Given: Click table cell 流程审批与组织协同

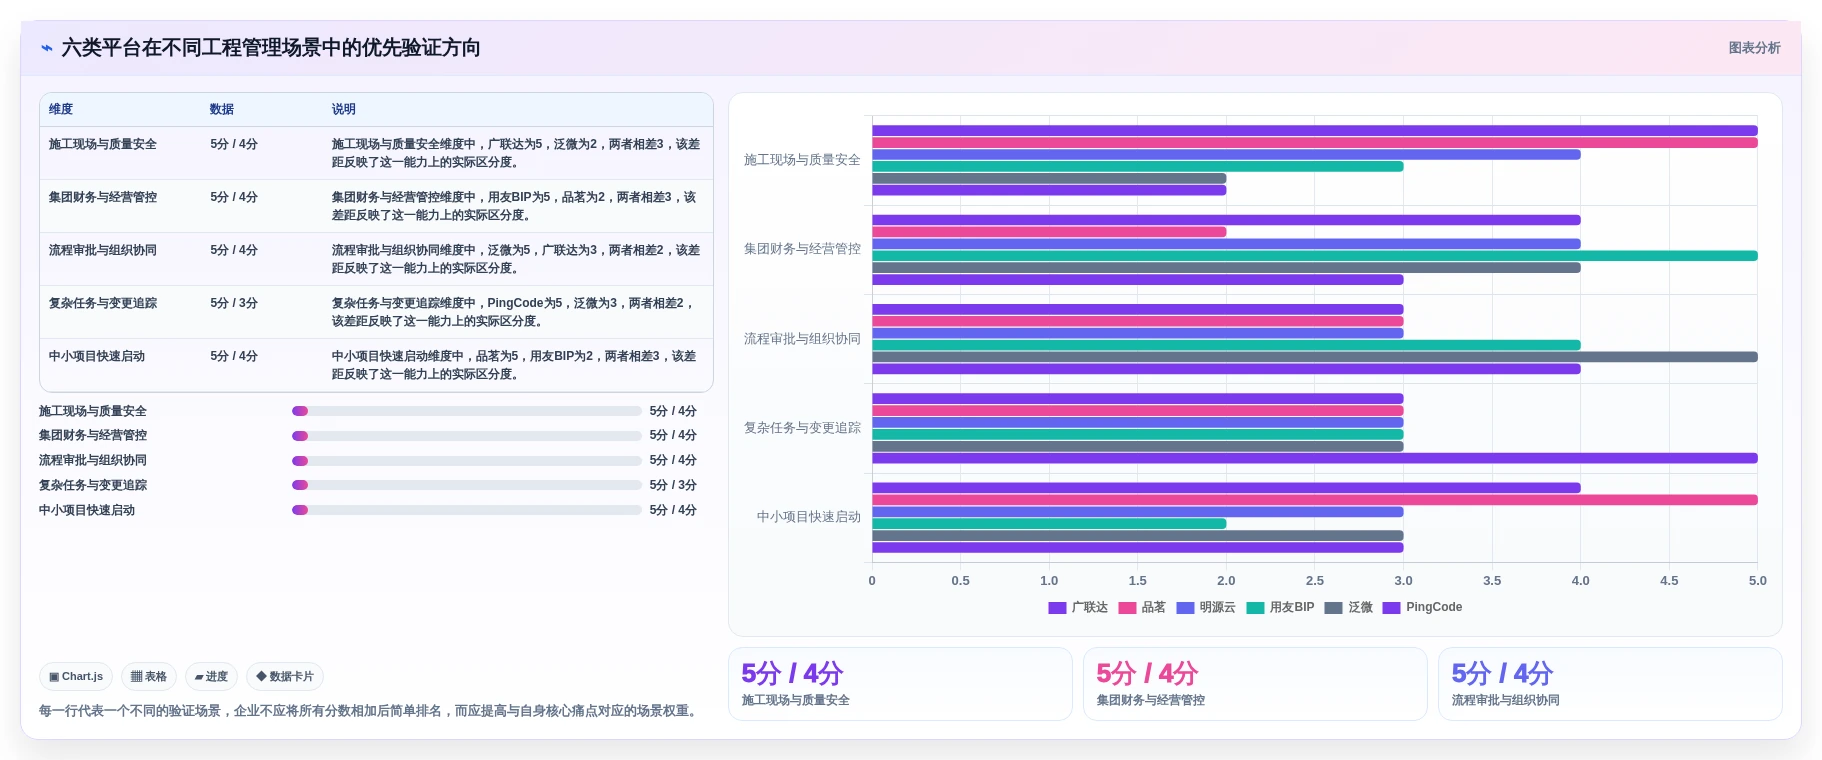Looking at the screenshot, I should [103, 251].
